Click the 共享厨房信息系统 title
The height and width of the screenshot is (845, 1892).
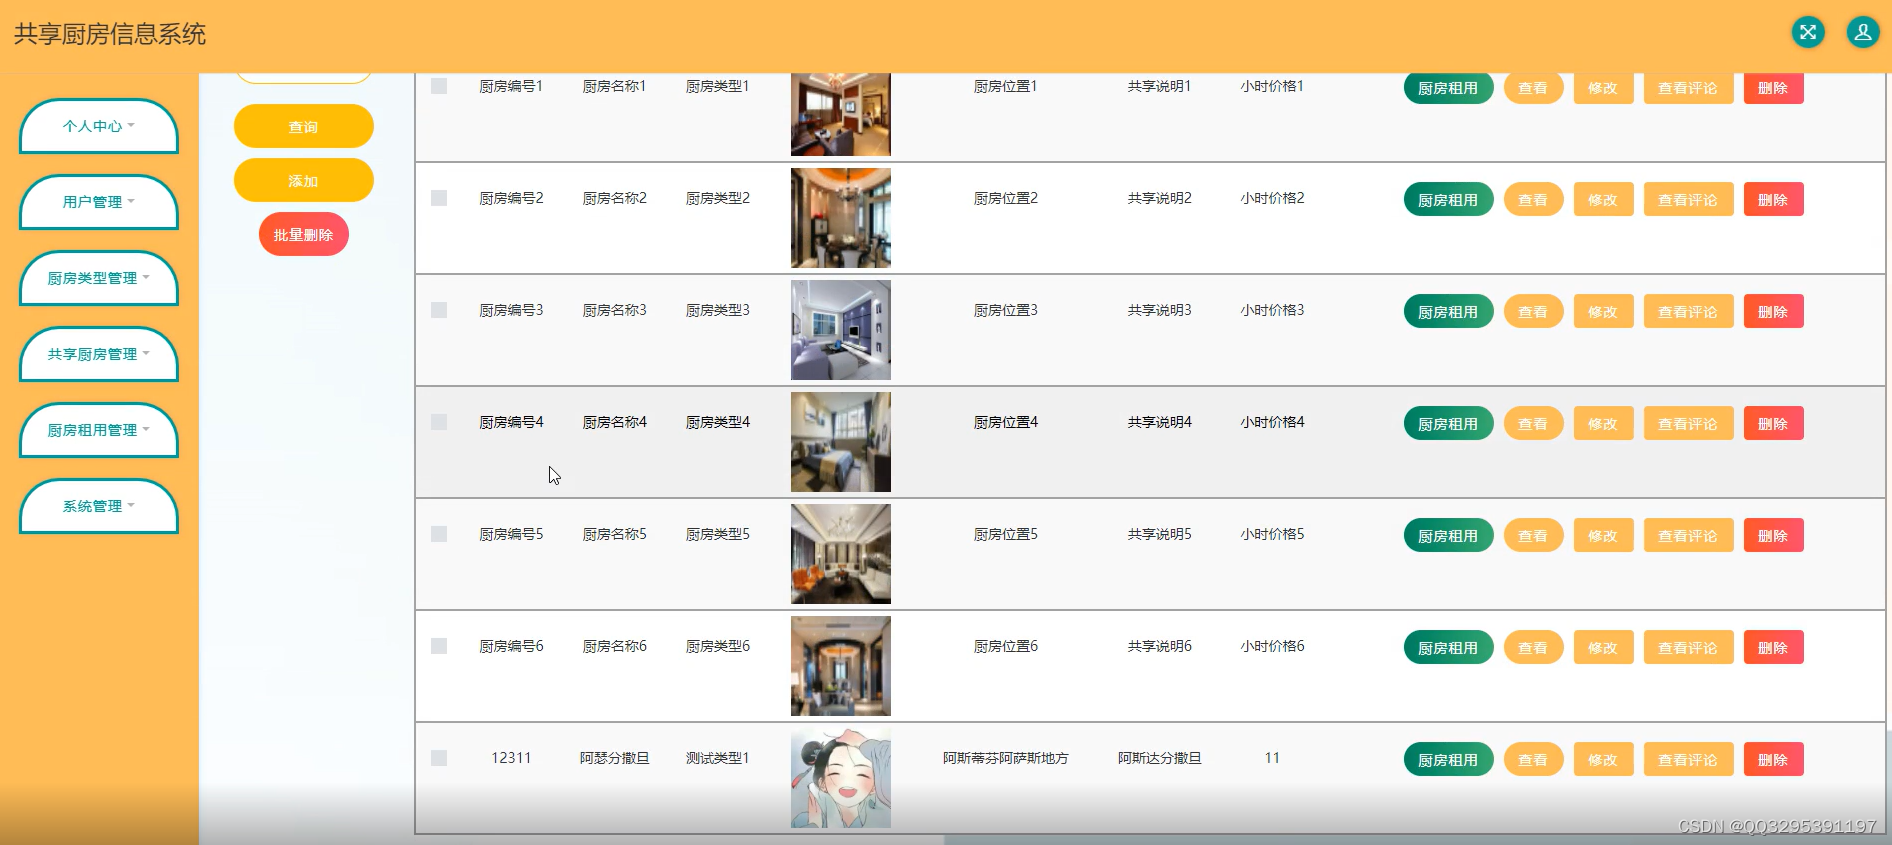(x=110, y=34)
